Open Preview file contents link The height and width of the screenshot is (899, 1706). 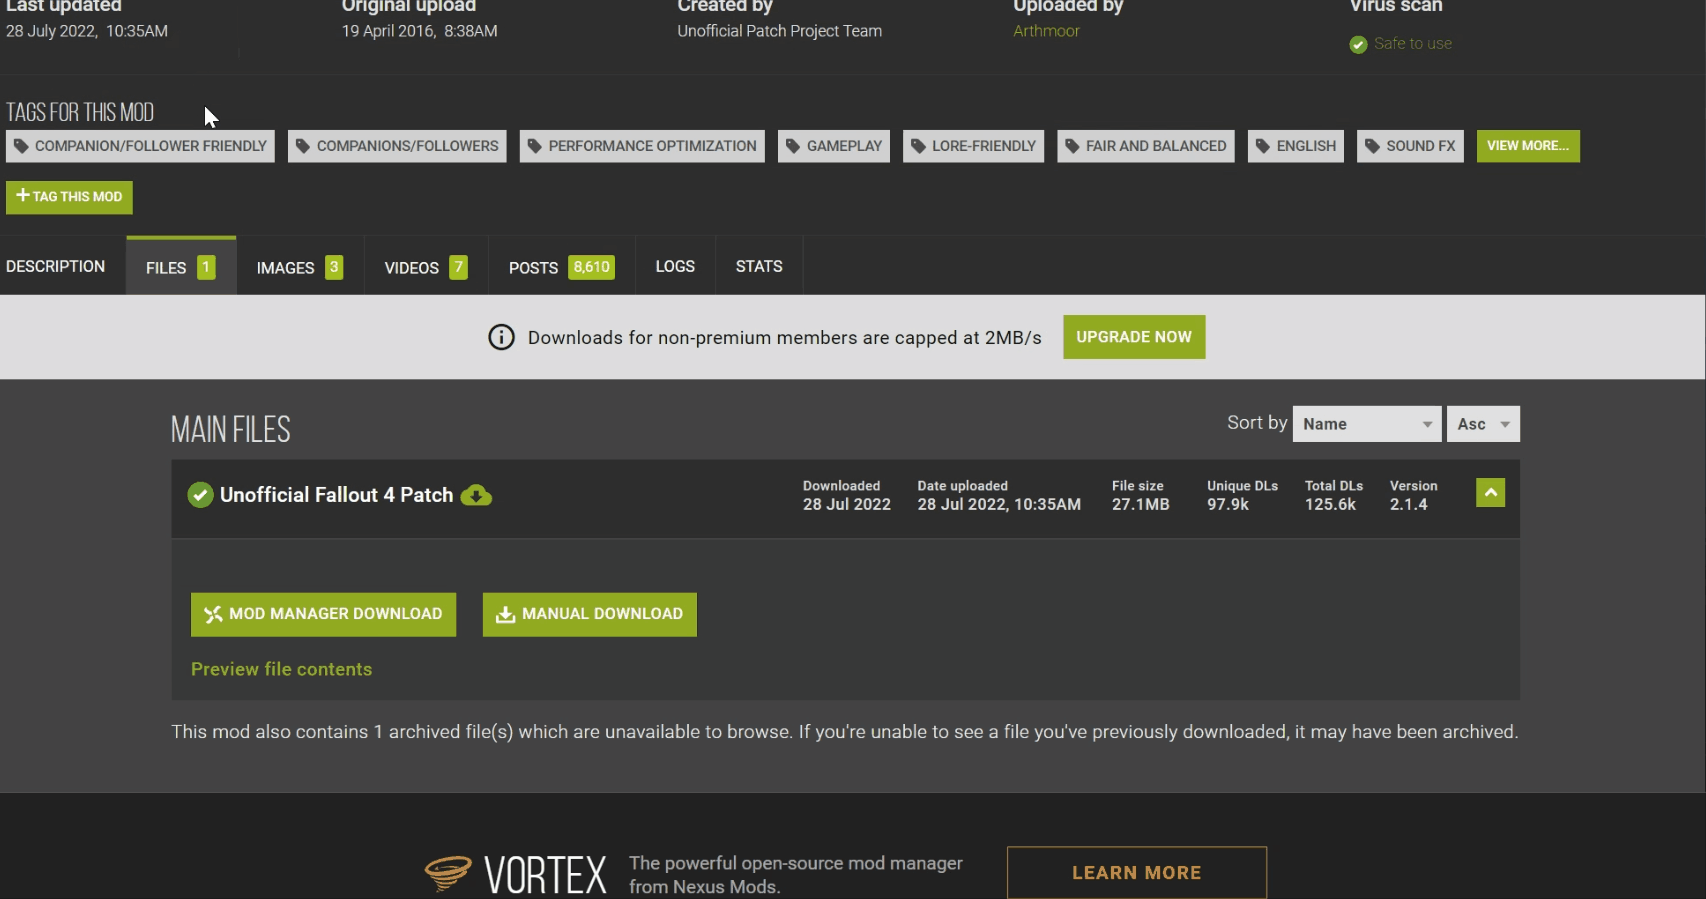tap(282, 669)
